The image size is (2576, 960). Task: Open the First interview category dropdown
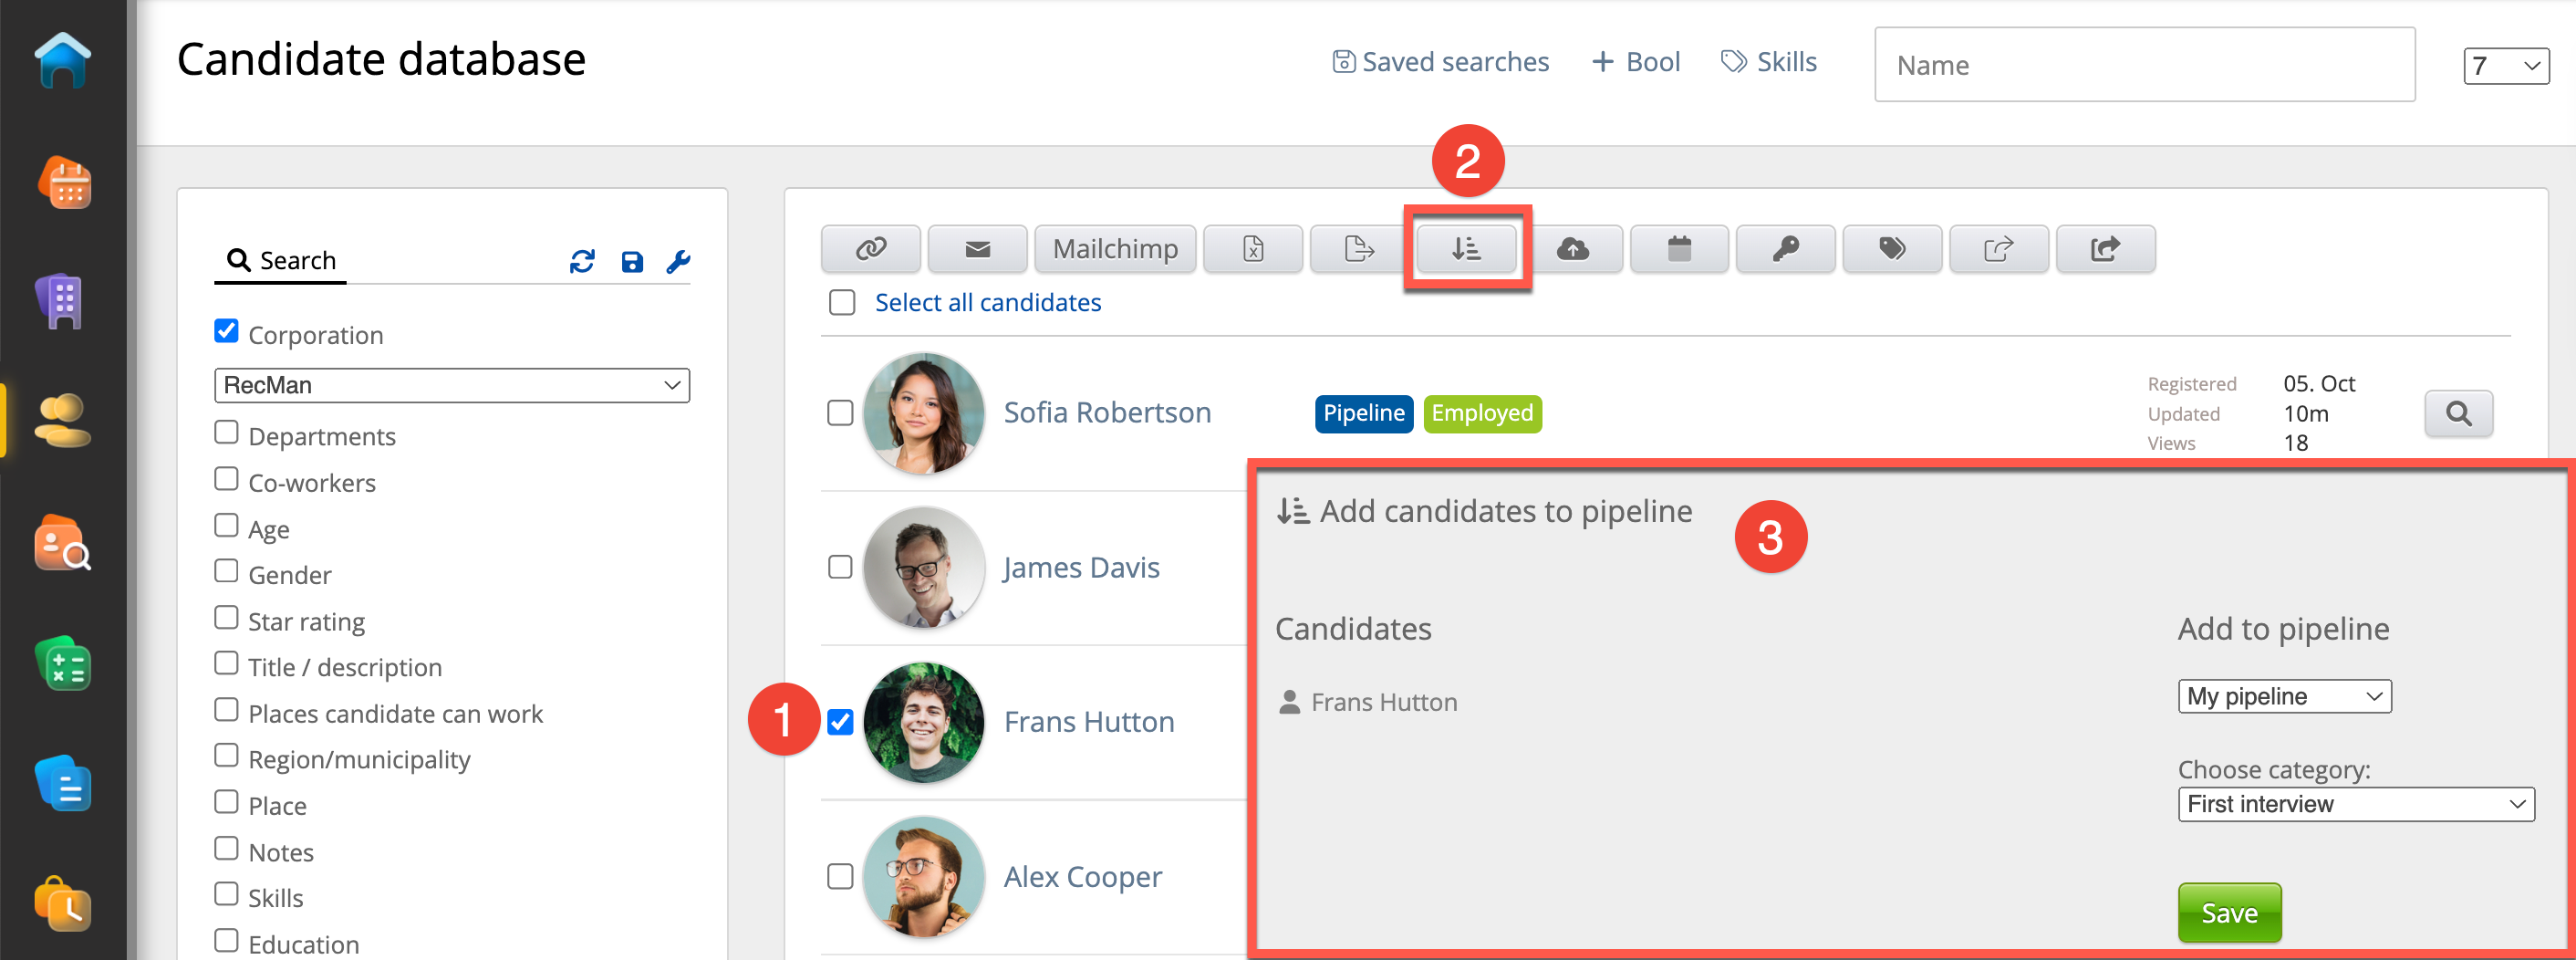click(2354, 805)
